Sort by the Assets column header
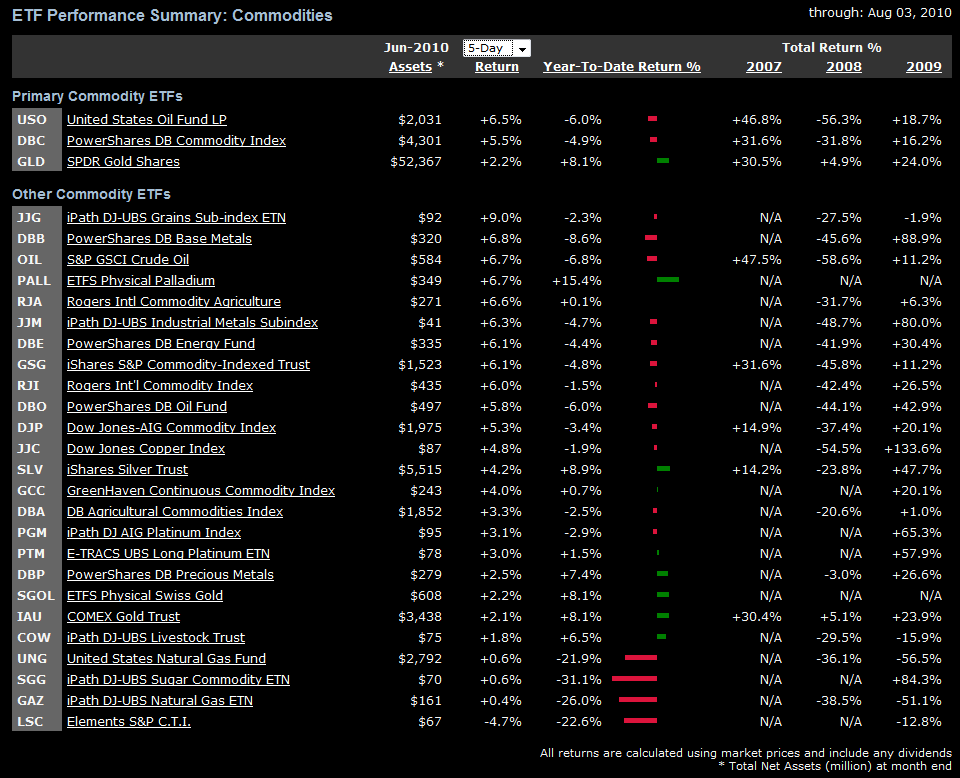 click(x=410, y=67)
